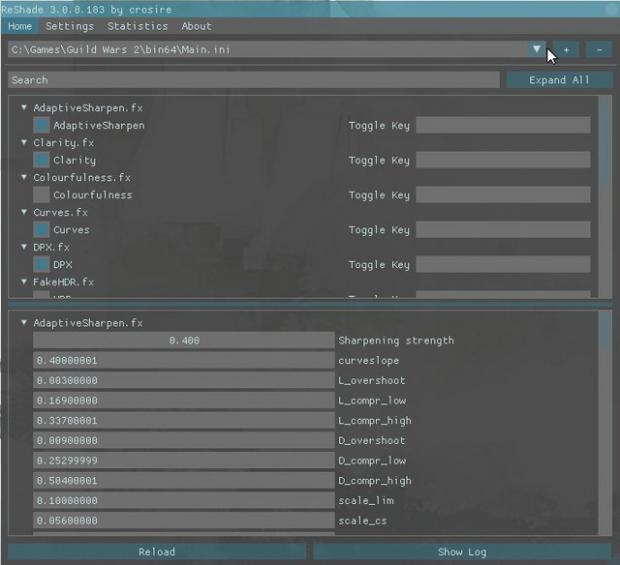The width and height of the screenshot is (620, 565).
Task: Click the Show Log button
Action: coord(462,552)
